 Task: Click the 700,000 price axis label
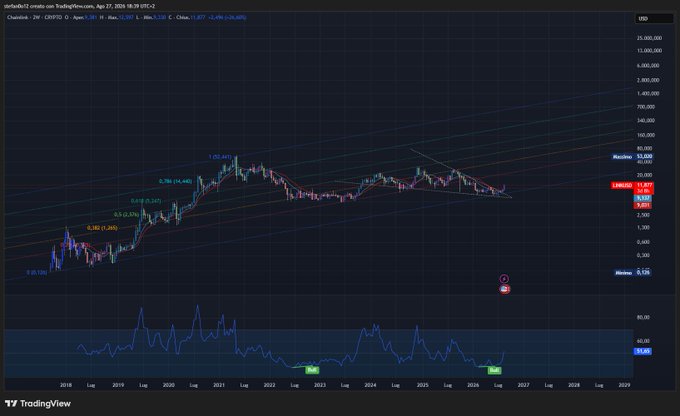coord(646,107)
